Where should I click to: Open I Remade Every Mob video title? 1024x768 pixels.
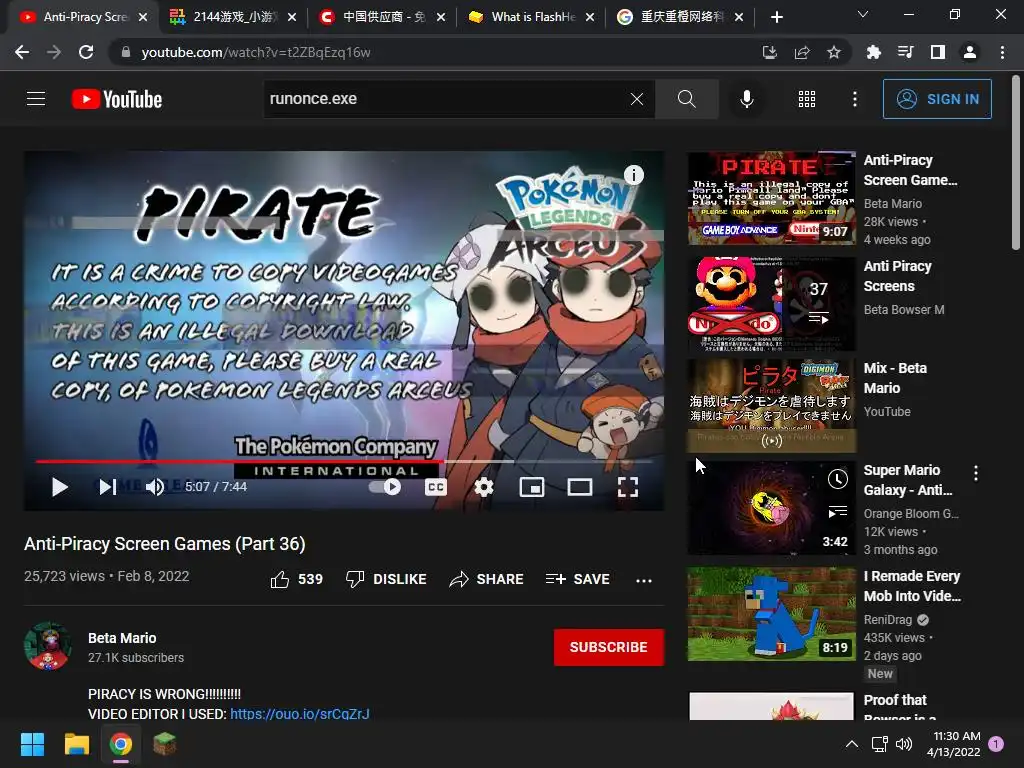(912, 586)
